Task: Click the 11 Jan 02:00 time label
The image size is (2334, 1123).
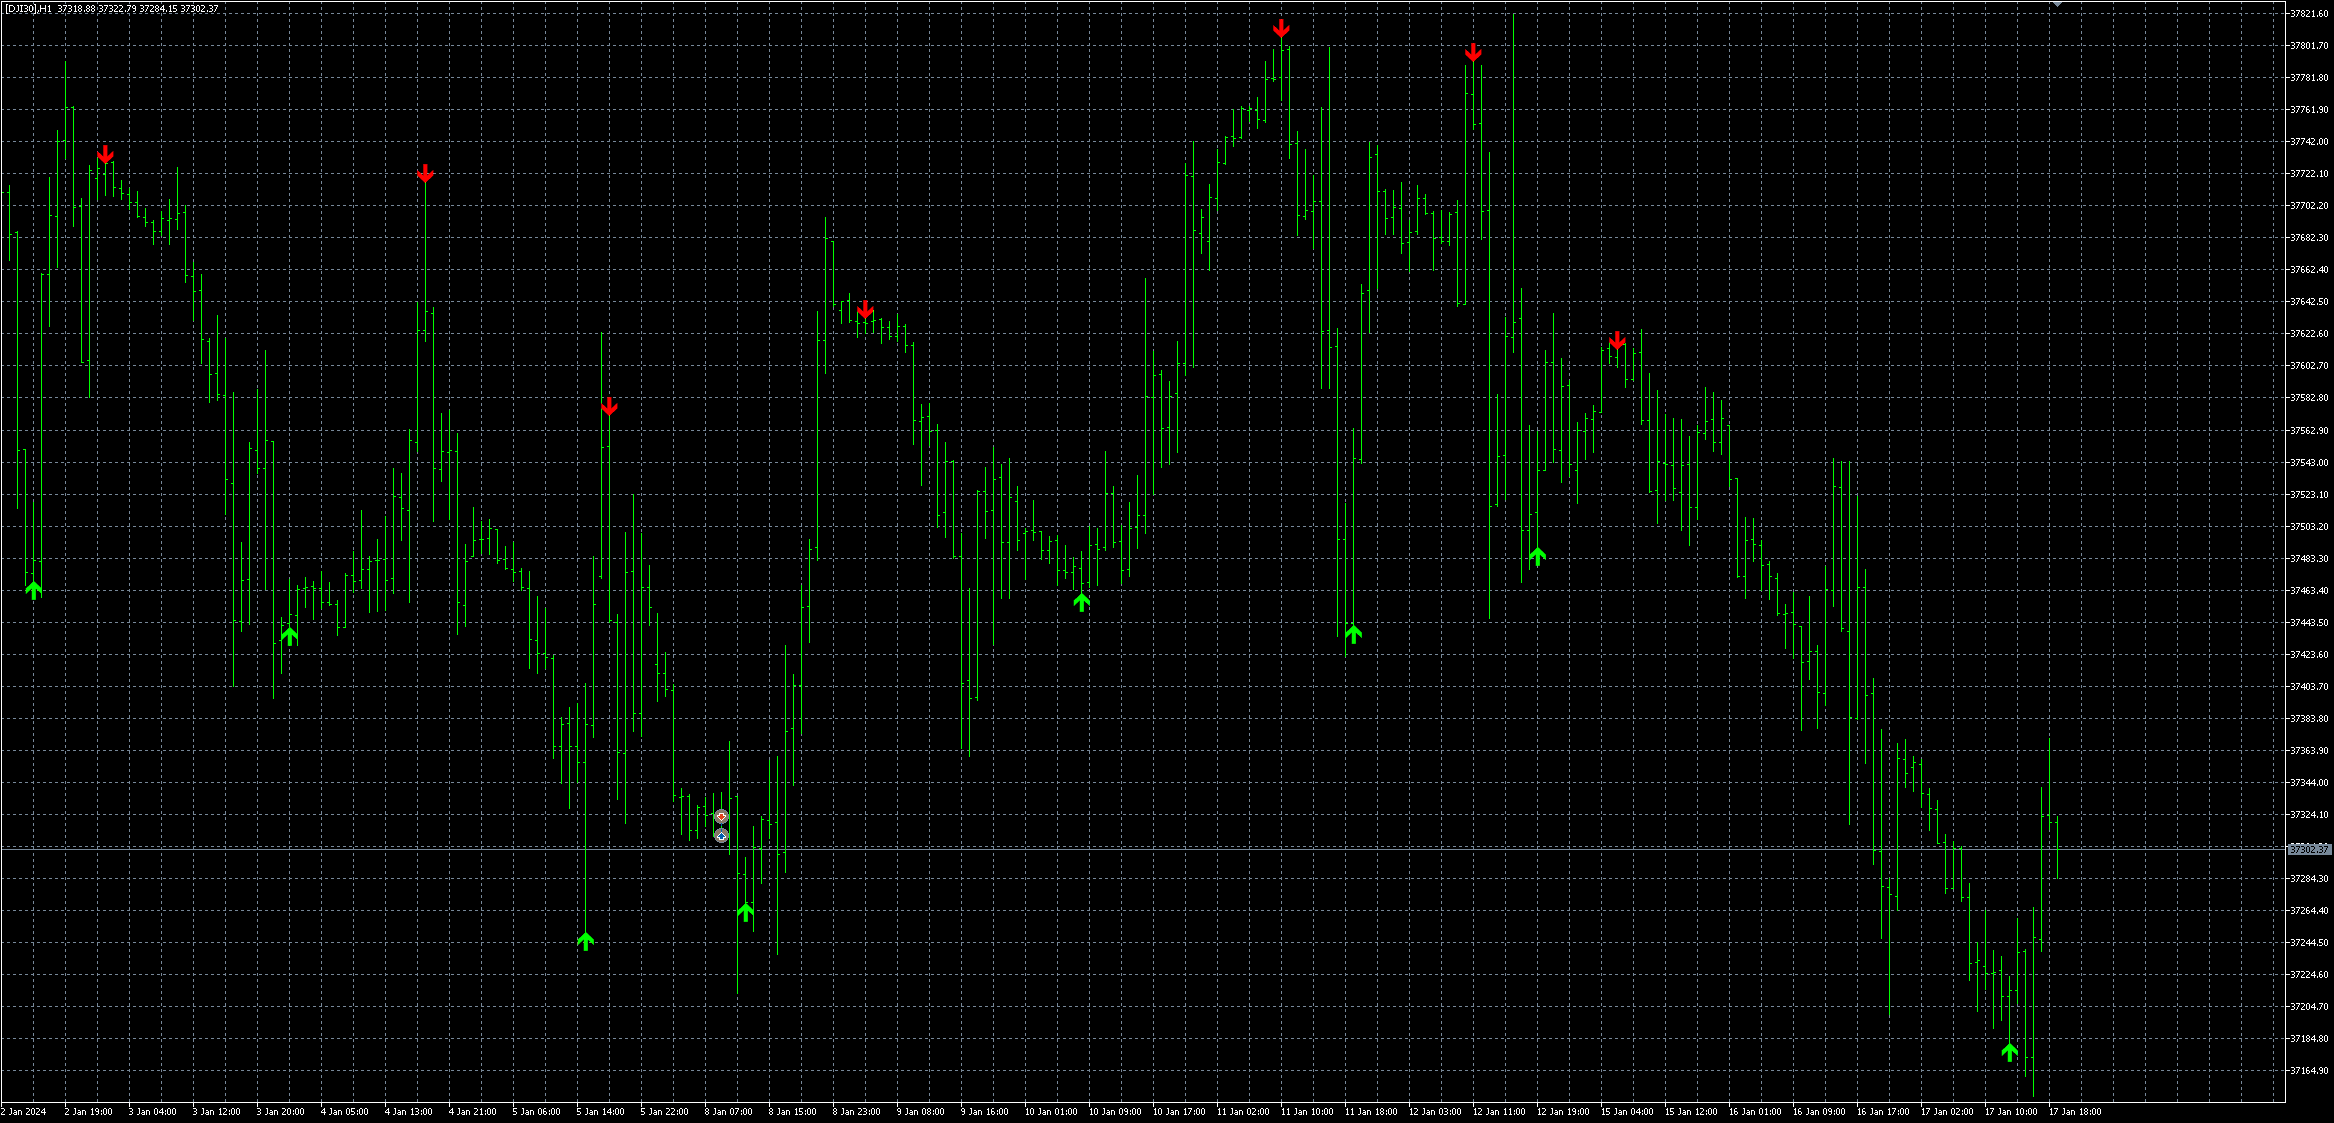Action: 1244,1112
